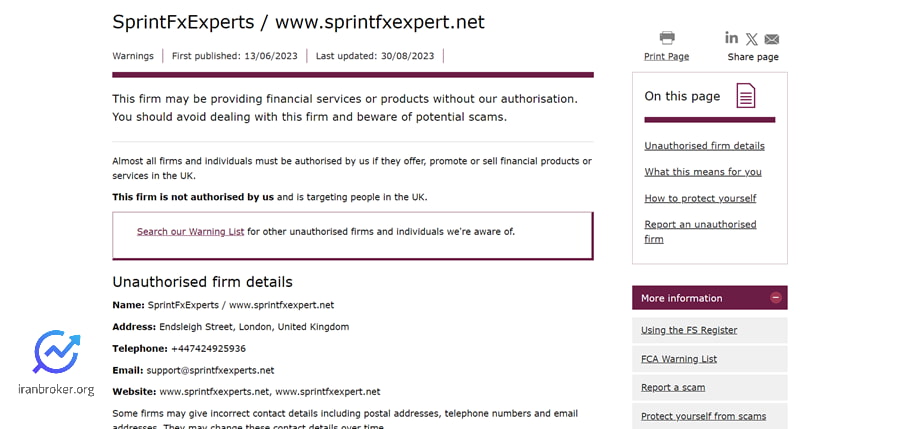Share page via email envelope icon
900x429 pixels.
[772, 39]
